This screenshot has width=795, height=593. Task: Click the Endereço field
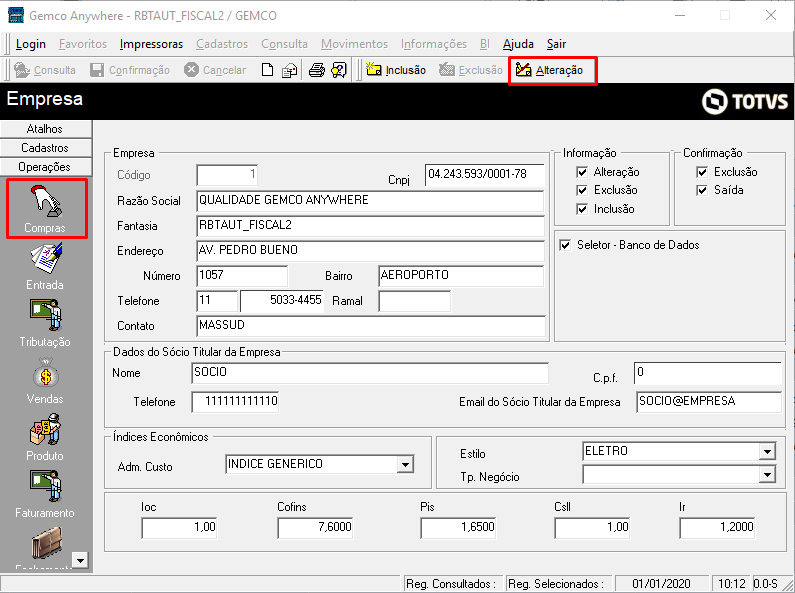coord(370,251)
